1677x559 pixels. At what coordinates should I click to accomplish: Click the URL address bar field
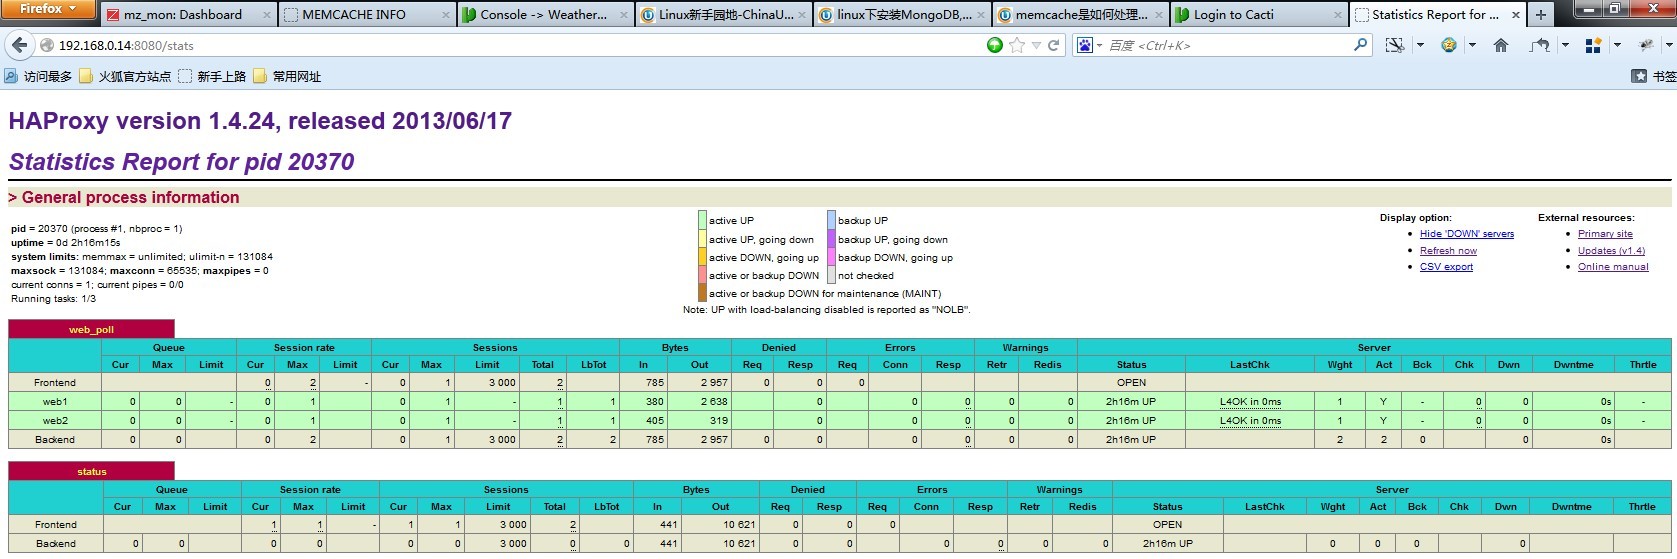tap(500, 46)
